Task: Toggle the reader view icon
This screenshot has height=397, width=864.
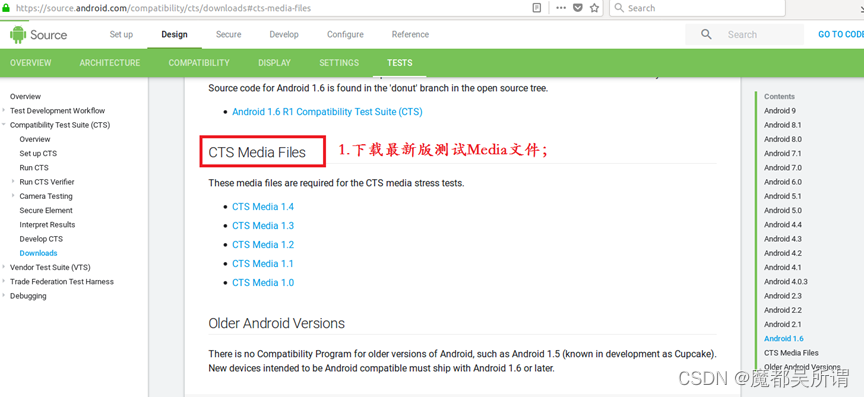Action: (x=537, y=8)
